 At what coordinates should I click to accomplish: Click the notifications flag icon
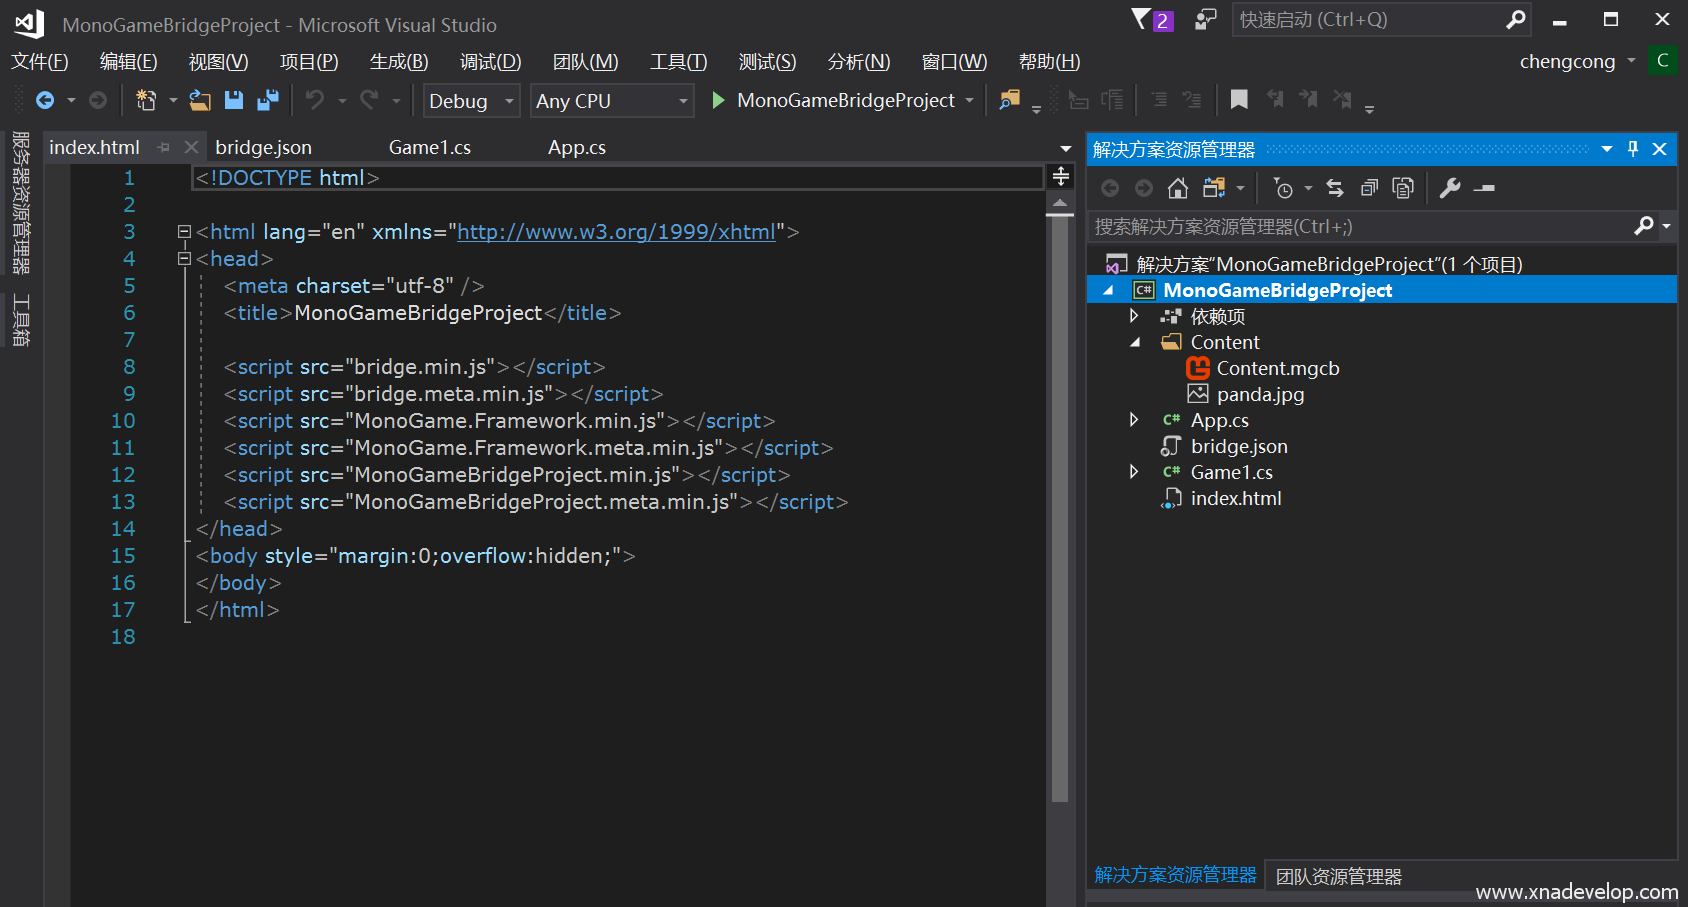(x=1141, y=20)
